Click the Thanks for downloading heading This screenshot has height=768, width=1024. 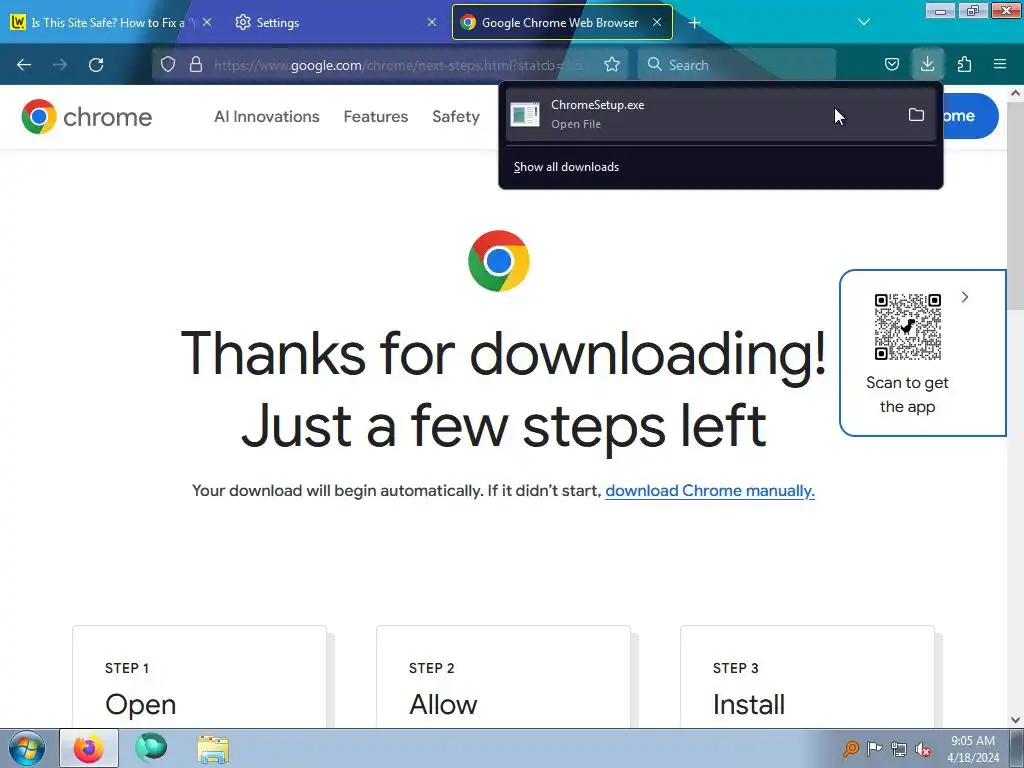click(504, 389)
